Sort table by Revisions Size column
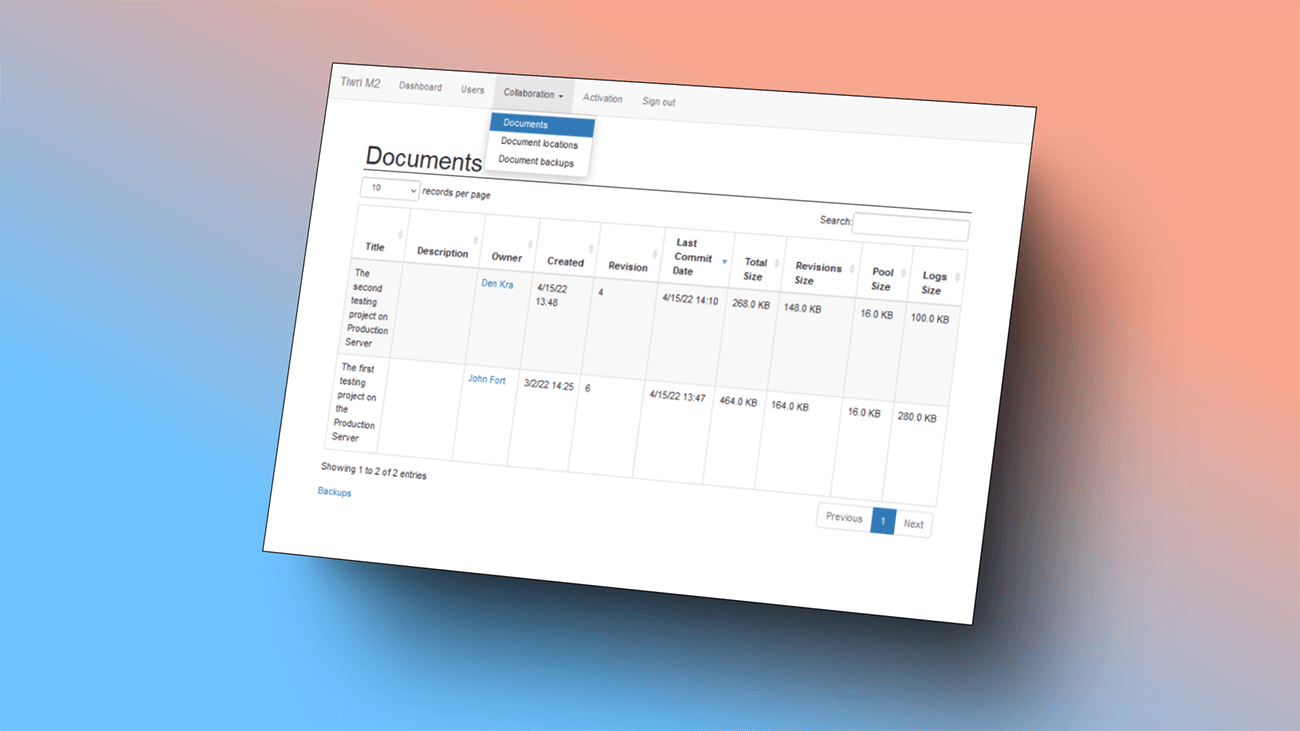The image size is (1300, 731). 818,274
